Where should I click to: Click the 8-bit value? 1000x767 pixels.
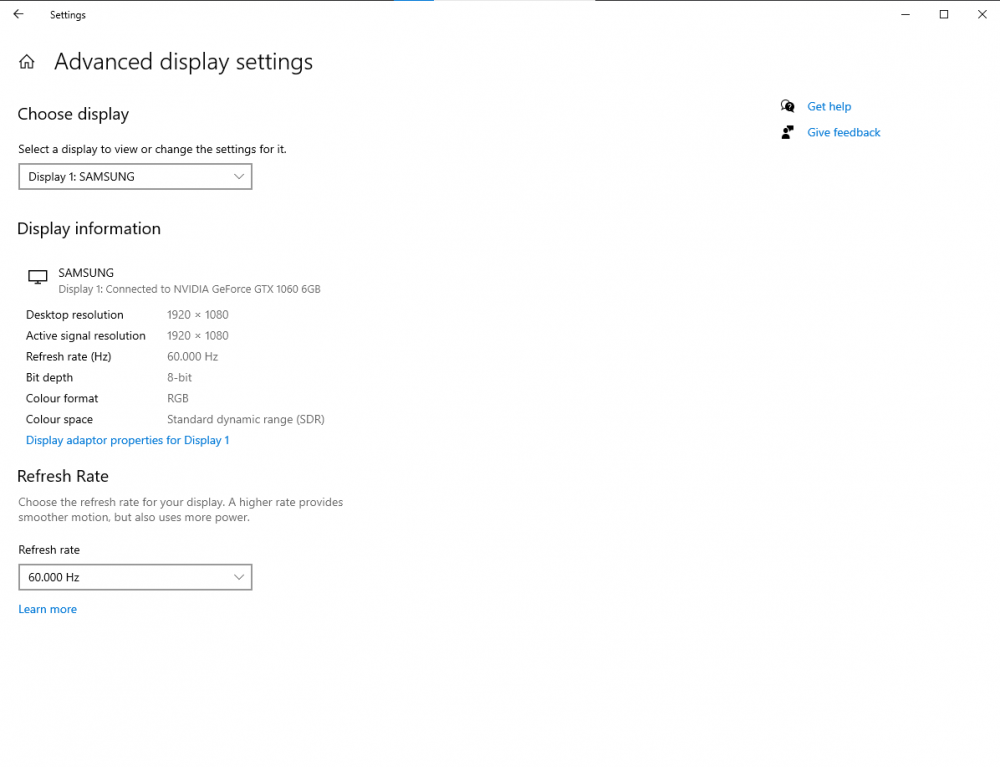179,377
